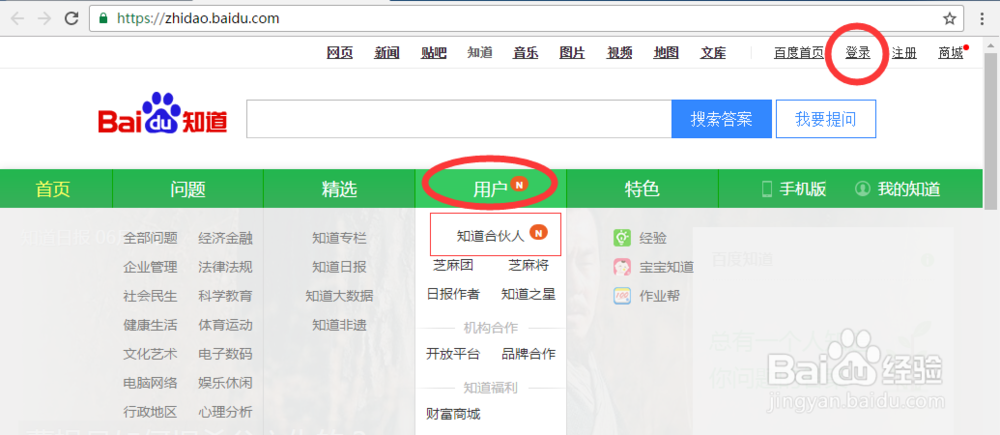Screen dimensions: 1000x435
Task: Open 知道专栏 menu entry
Action: coord(339,239)
